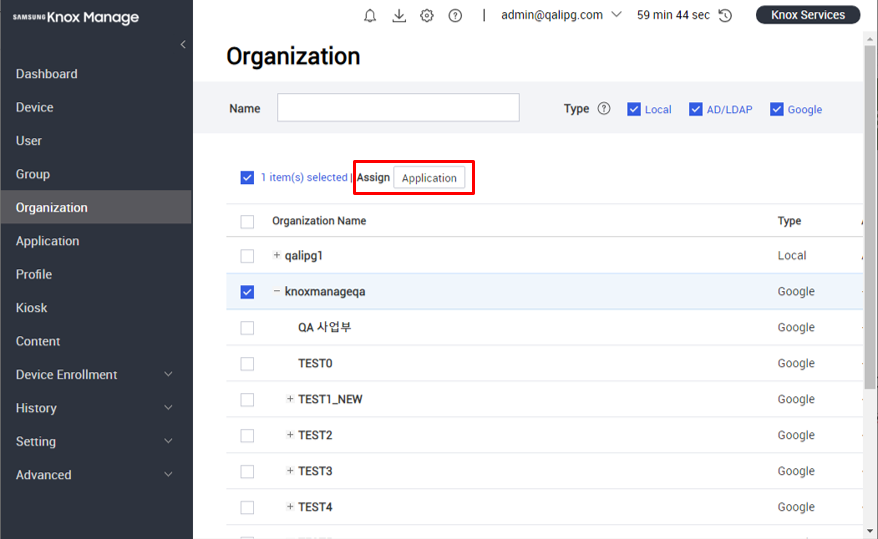Viewport: 878px width, 539px height.
Task: Check the TEST0 row checkbox
Action: click(247, 364)
